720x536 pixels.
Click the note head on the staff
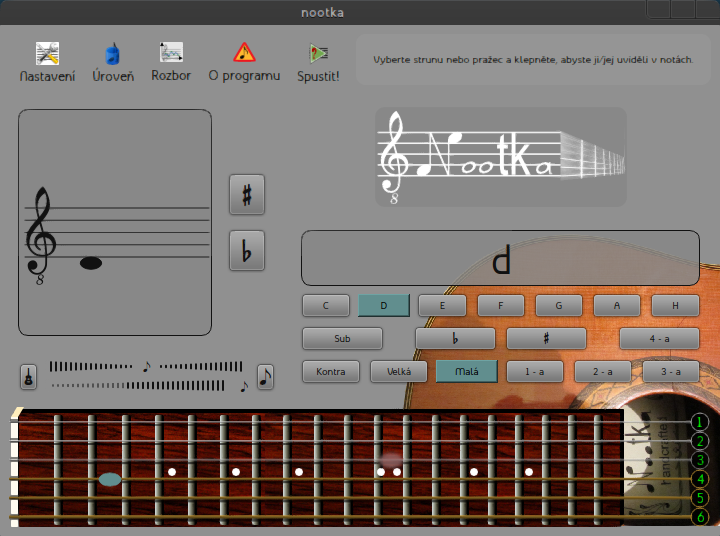pyautogui.click(x=91, y=263)
